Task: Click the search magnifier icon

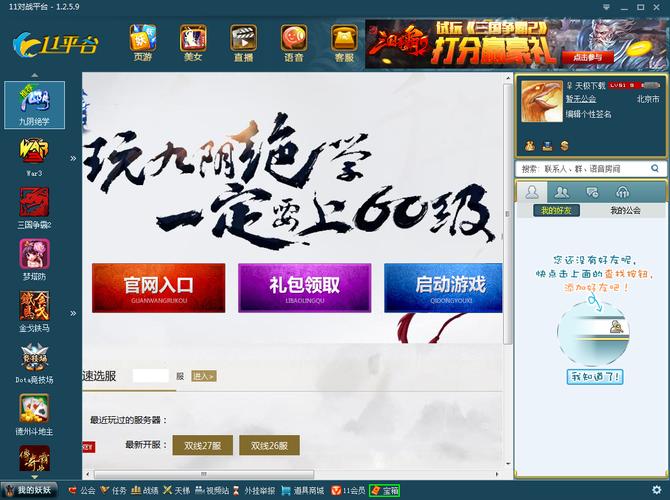Action: point(656,169)
